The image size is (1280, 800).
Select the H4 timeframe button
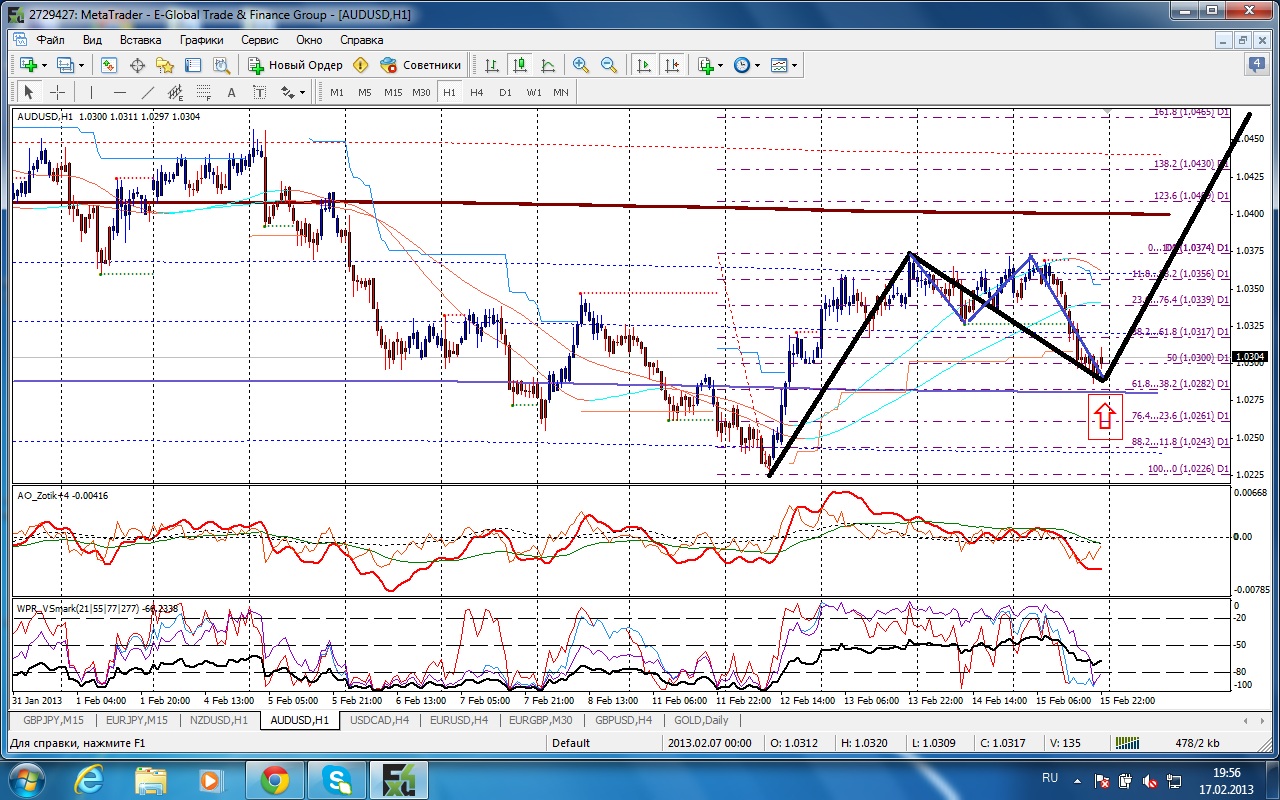click(x=477, y=92)
